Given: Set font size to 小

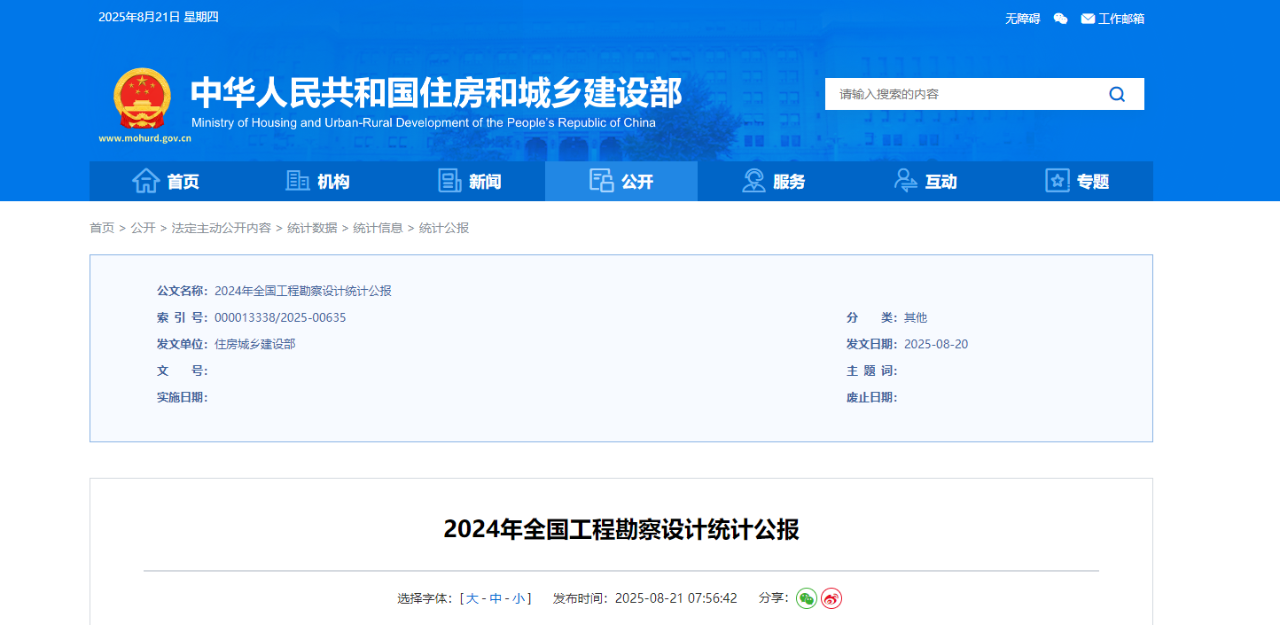Looking at the screenshot, I should coord(518,598).
